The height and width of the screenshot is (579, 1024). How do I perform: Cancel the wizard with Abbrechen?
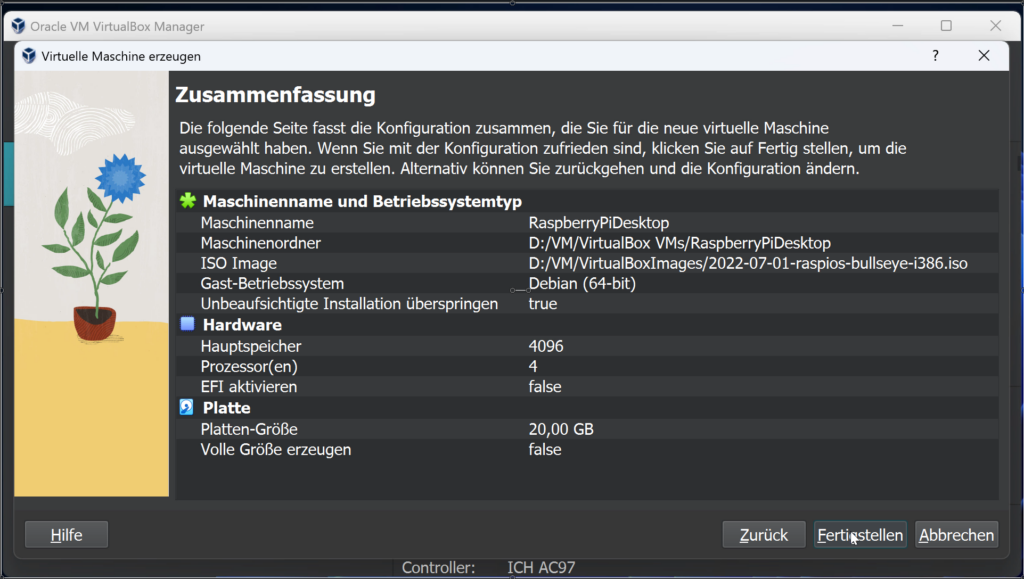point(956,535)
